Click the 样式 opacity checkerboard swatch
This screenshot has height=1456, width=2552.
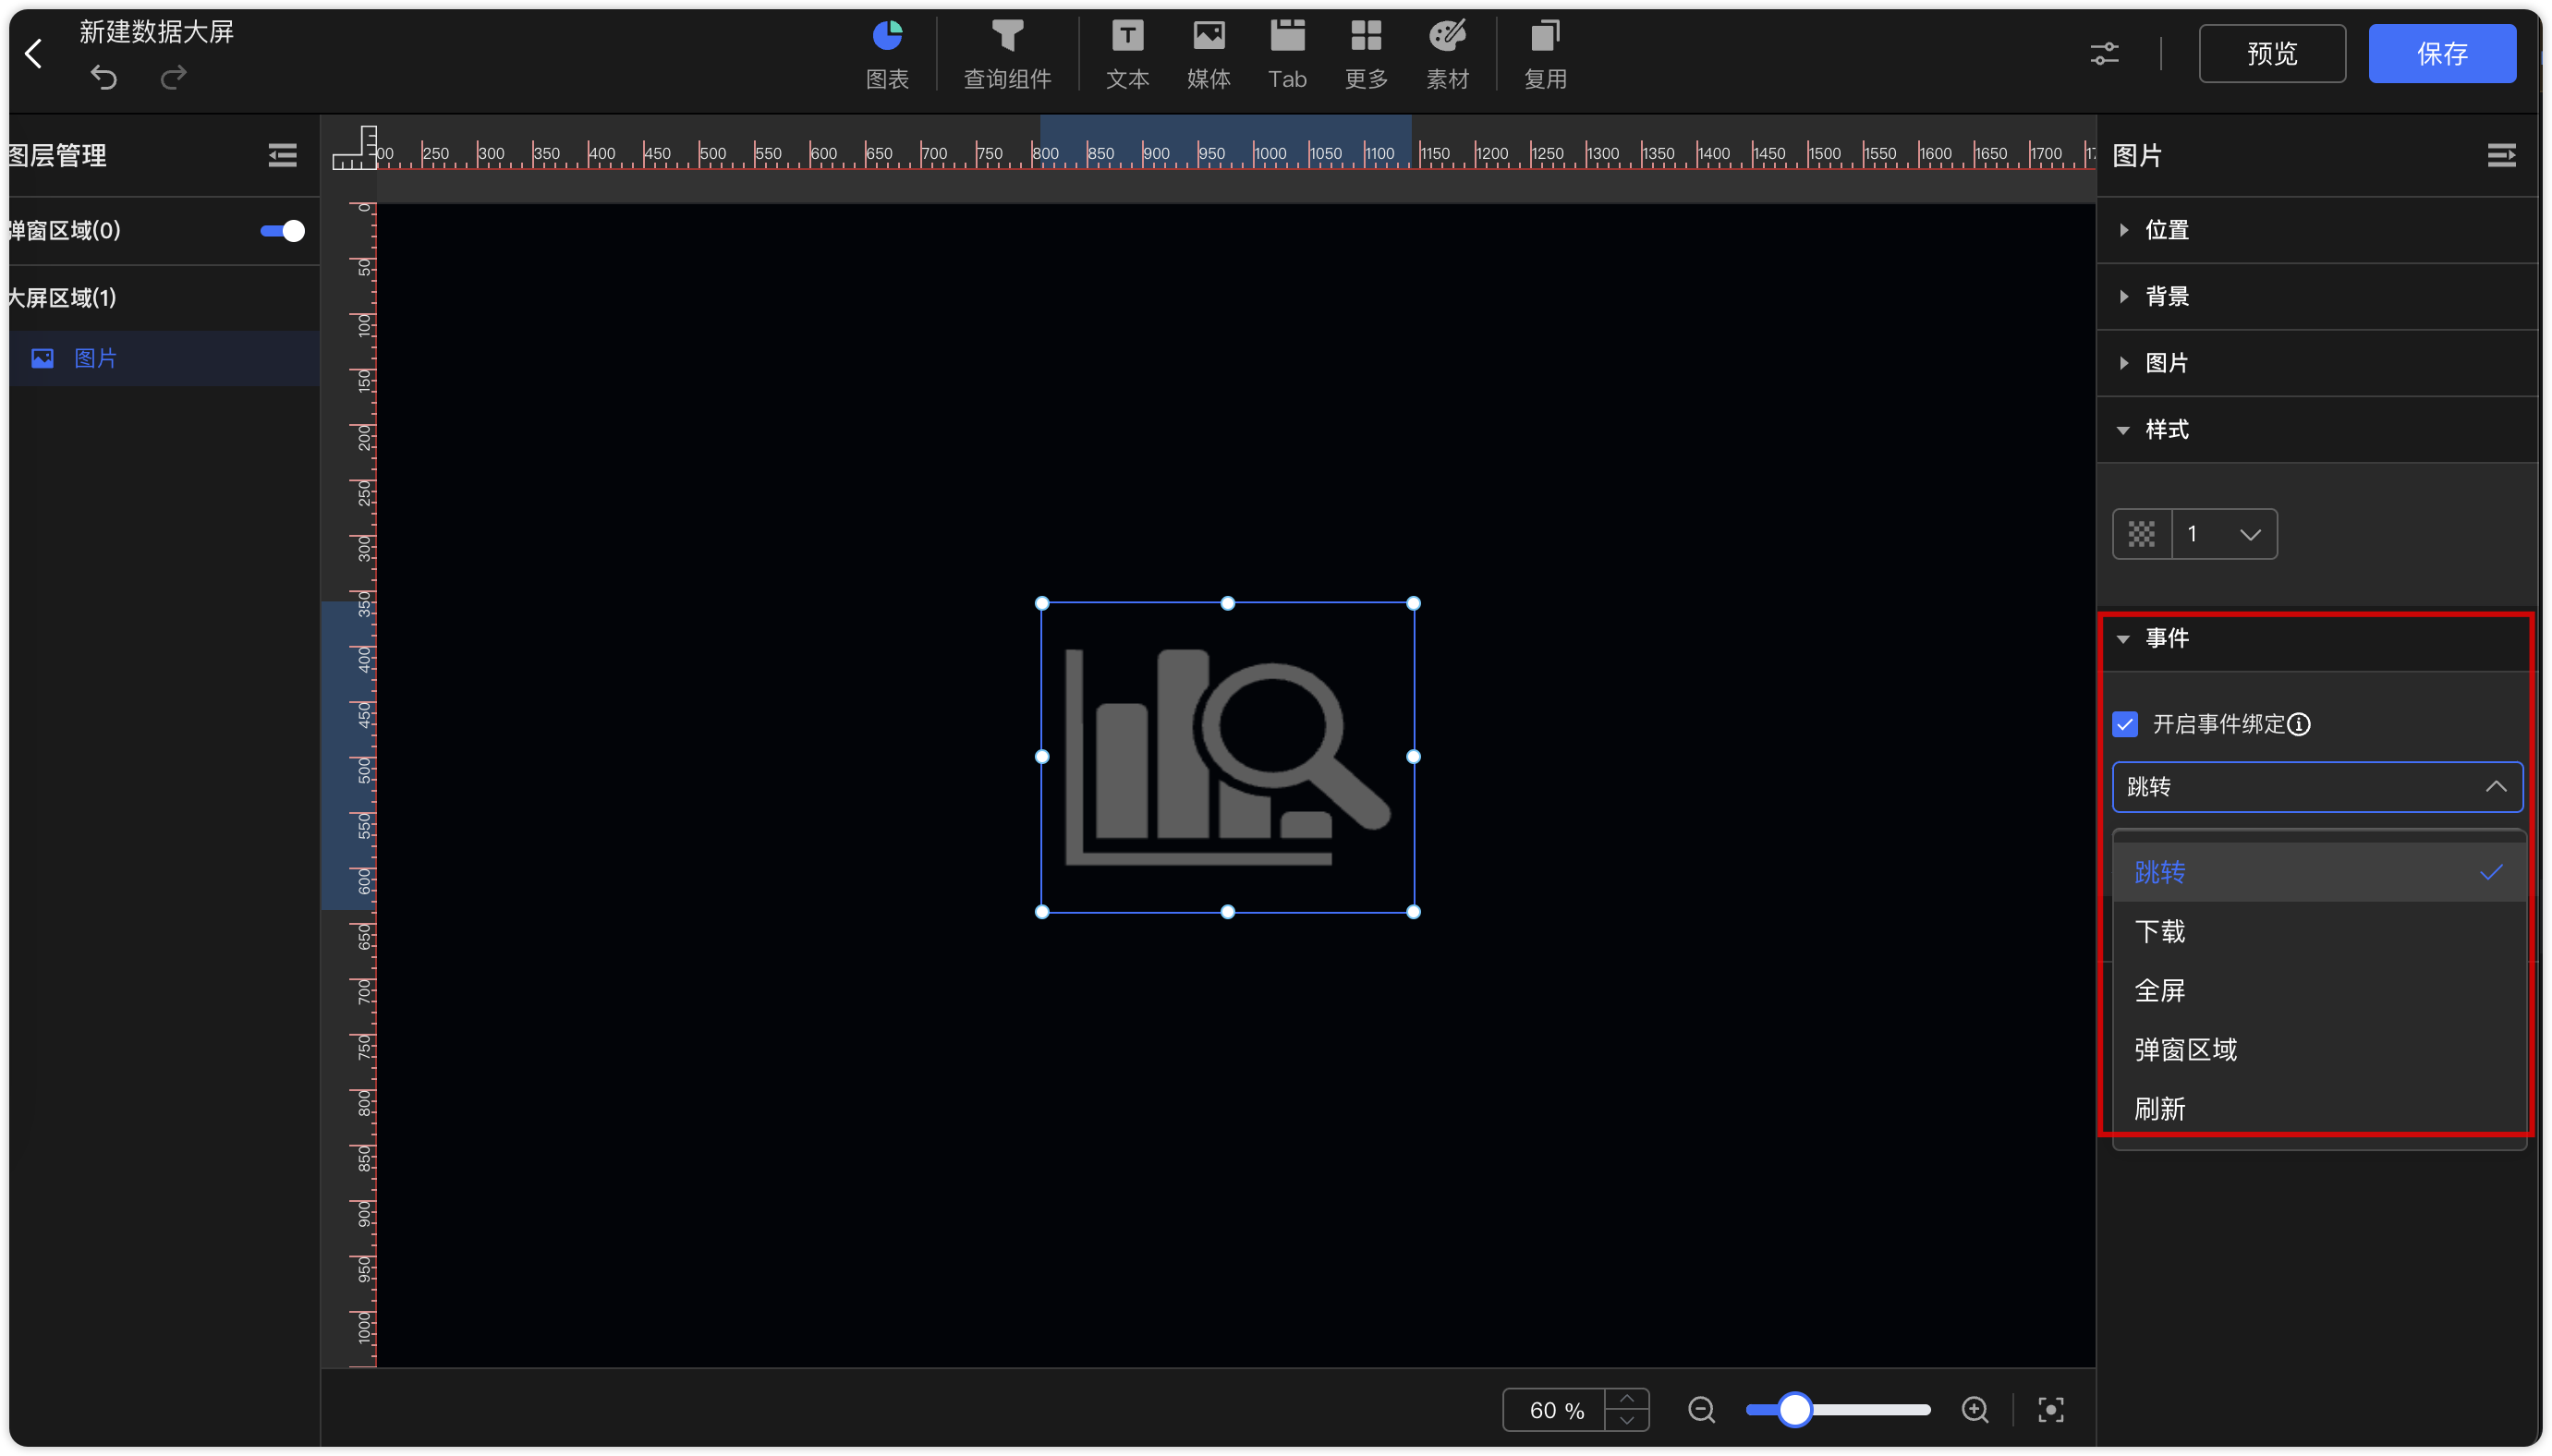[2141, 534]
